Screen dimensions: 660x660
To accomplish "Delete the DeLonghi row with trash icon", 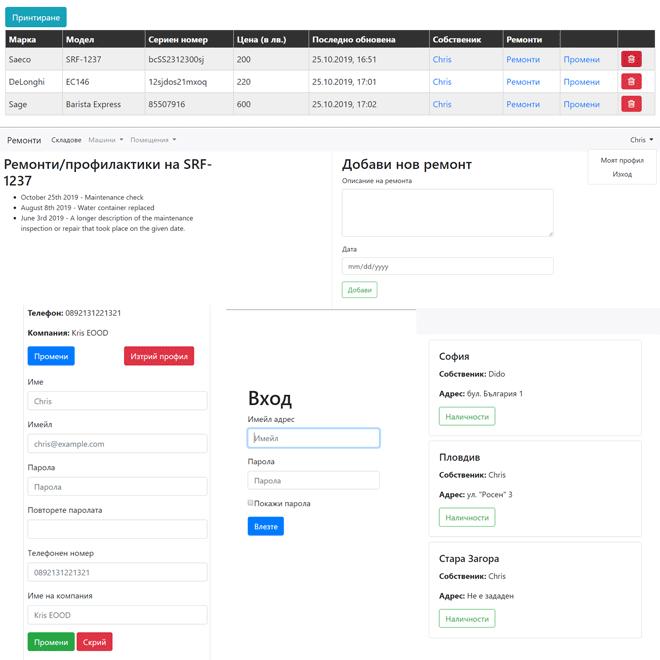I will click(x=631, y=82).
